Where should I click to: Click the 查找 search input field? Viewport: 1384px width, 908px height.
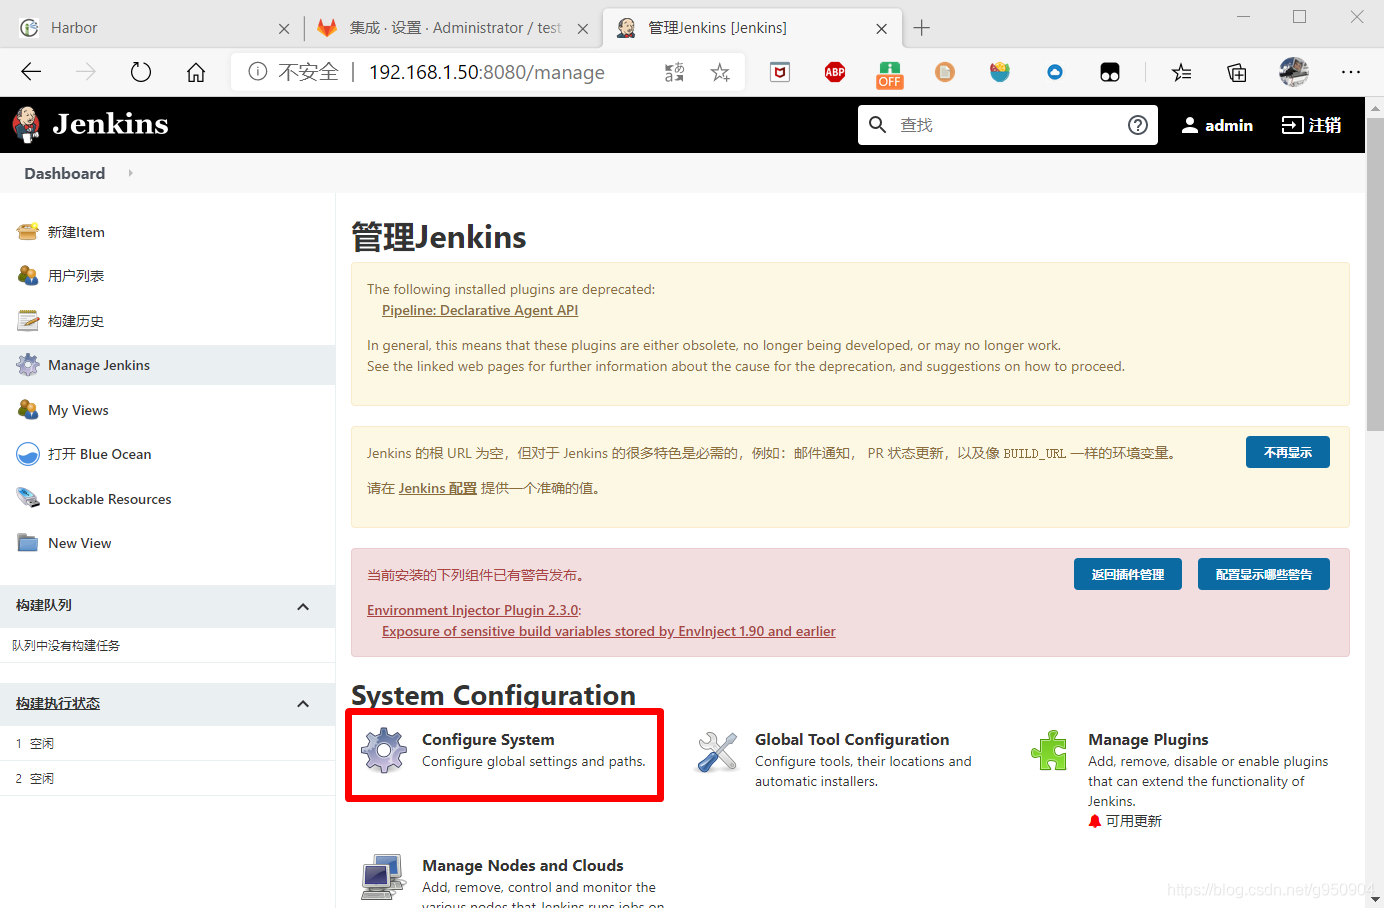click(1007, 125)
